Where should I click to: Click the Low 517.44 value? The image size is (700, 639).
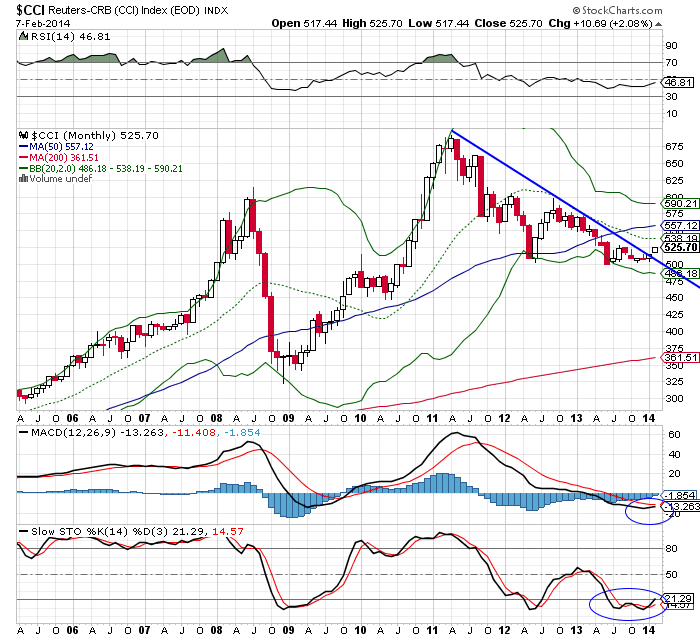coord(438,23)
